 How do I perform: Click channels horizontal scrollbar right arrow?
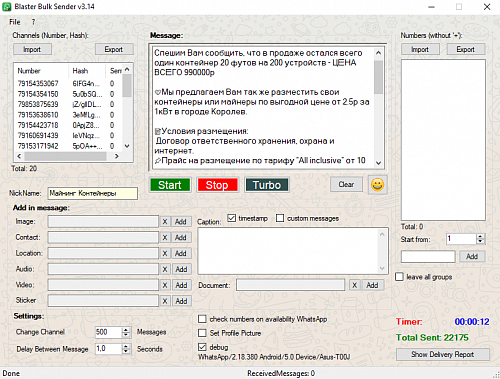[x=117, y=156]
